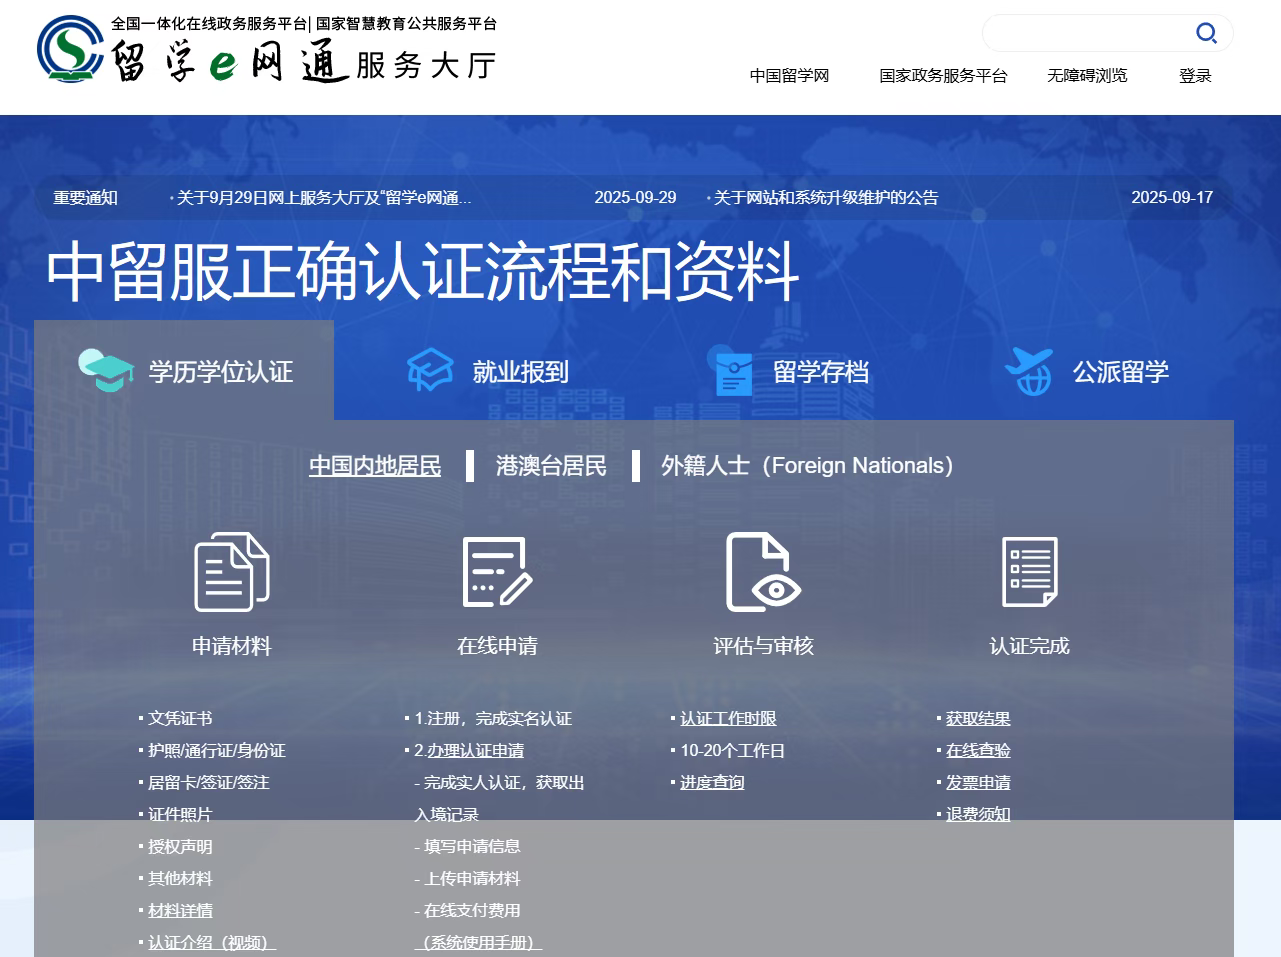Screen dimensions: 1281x957
Task: Click 登录 to sign in
Action: pos(1194,76)
